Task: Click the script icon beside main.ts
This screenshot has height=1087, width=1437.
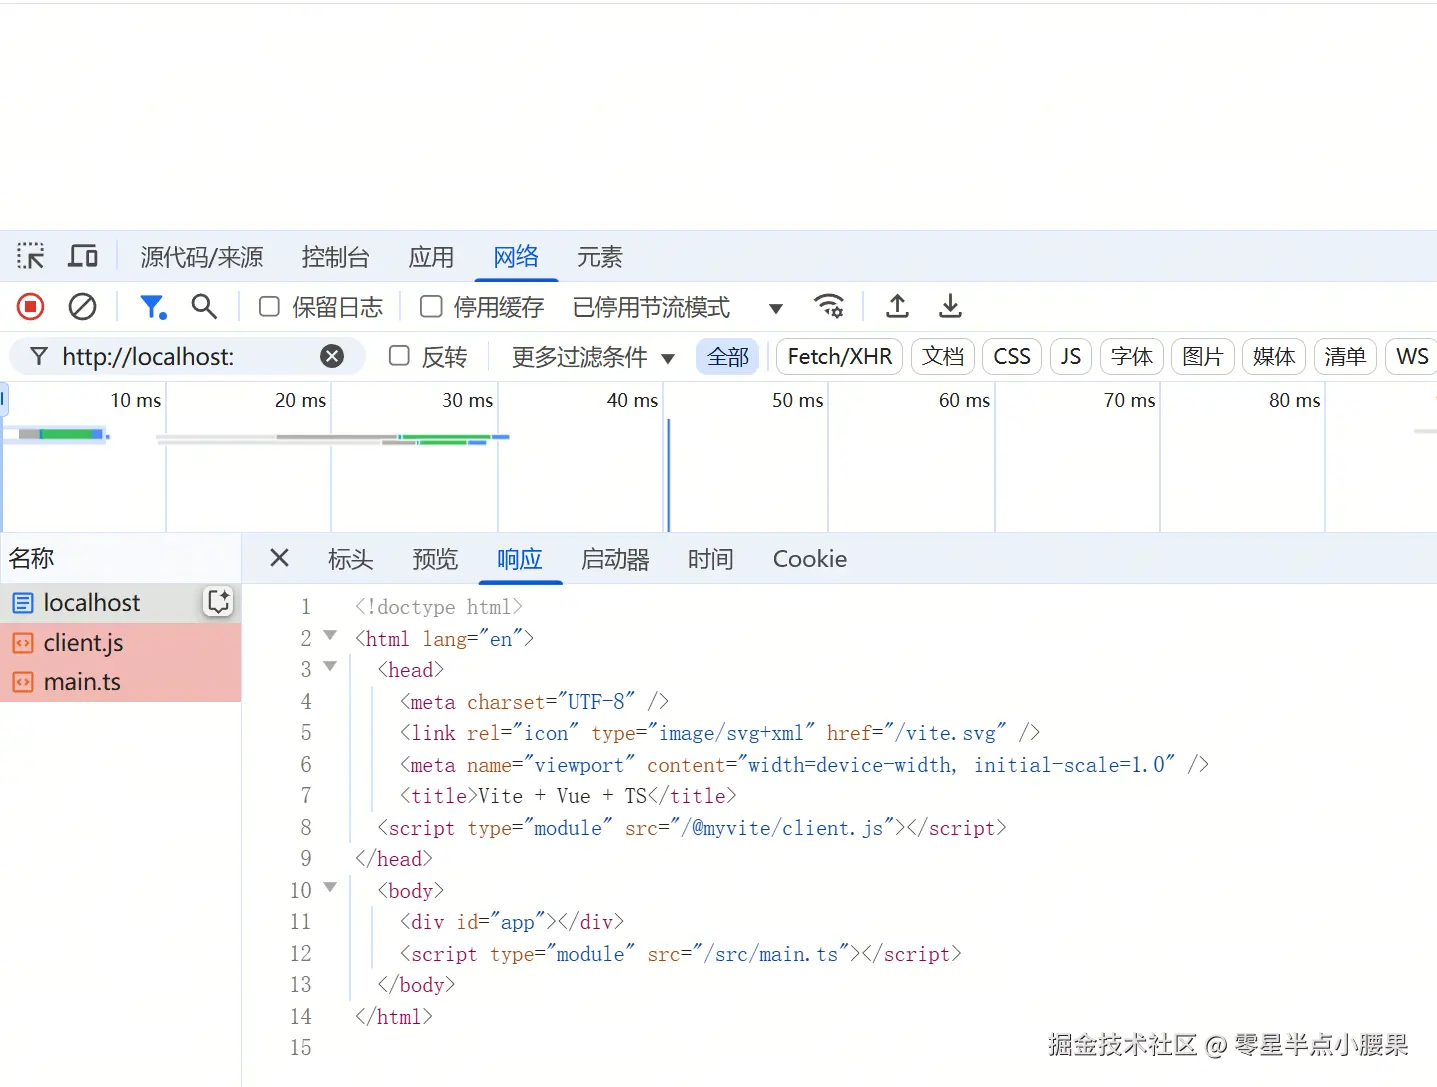Action: [23, 682]
